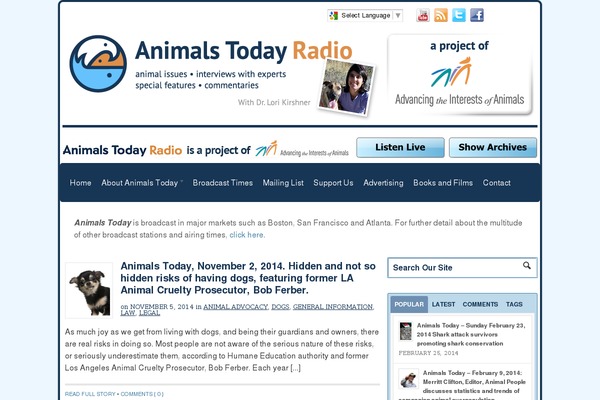Click the shark post thumbnail image
This screenshot has height=400, width=600.
[x=405, y=331]
